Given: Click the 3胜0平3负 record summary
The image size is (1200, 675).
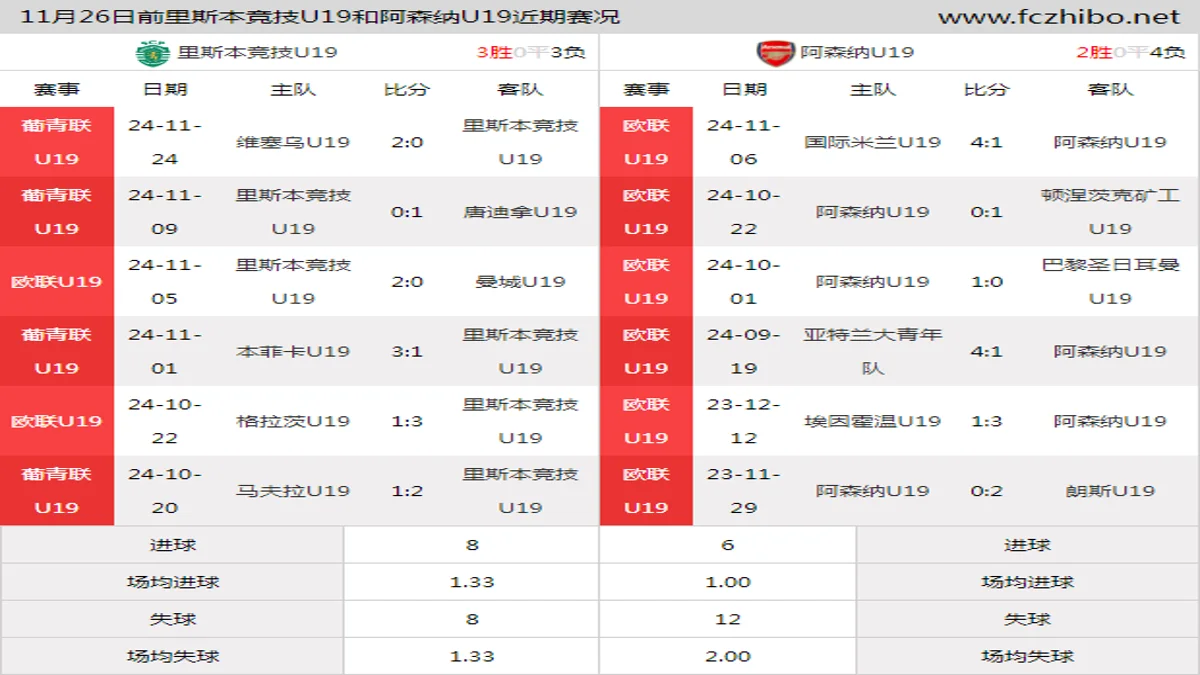Looking at the screenshot, I should pyautogui.click(x=530, y=52).
